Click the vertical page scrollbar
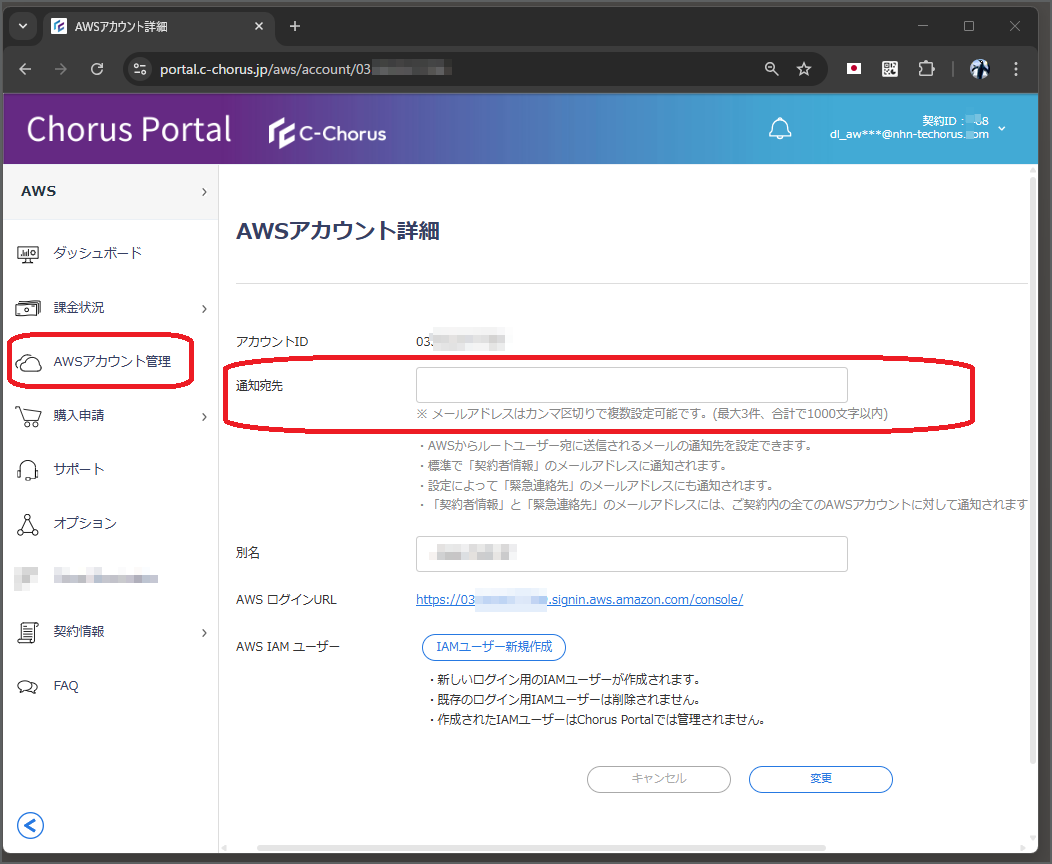The height and width of the screenshot is (864, 1052). [x=1033, y=470]
